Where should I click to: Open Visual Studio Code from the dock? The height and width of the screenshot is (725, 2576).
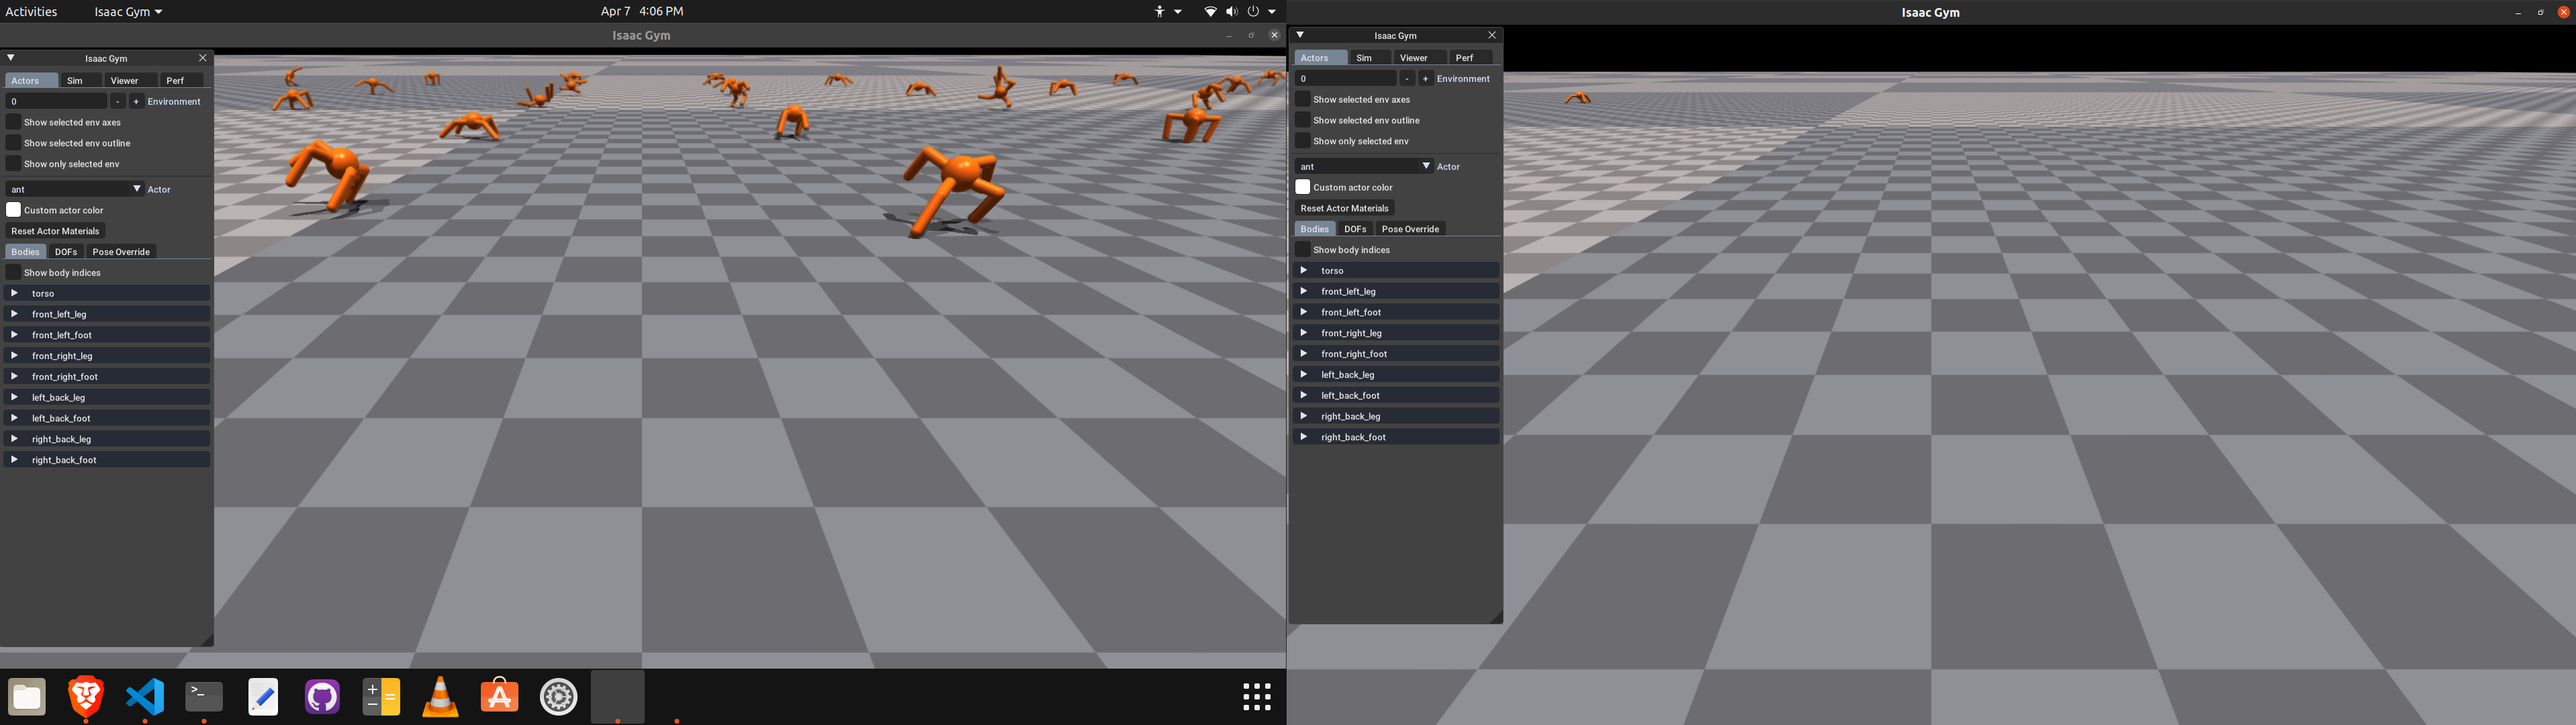pos(145,696)
